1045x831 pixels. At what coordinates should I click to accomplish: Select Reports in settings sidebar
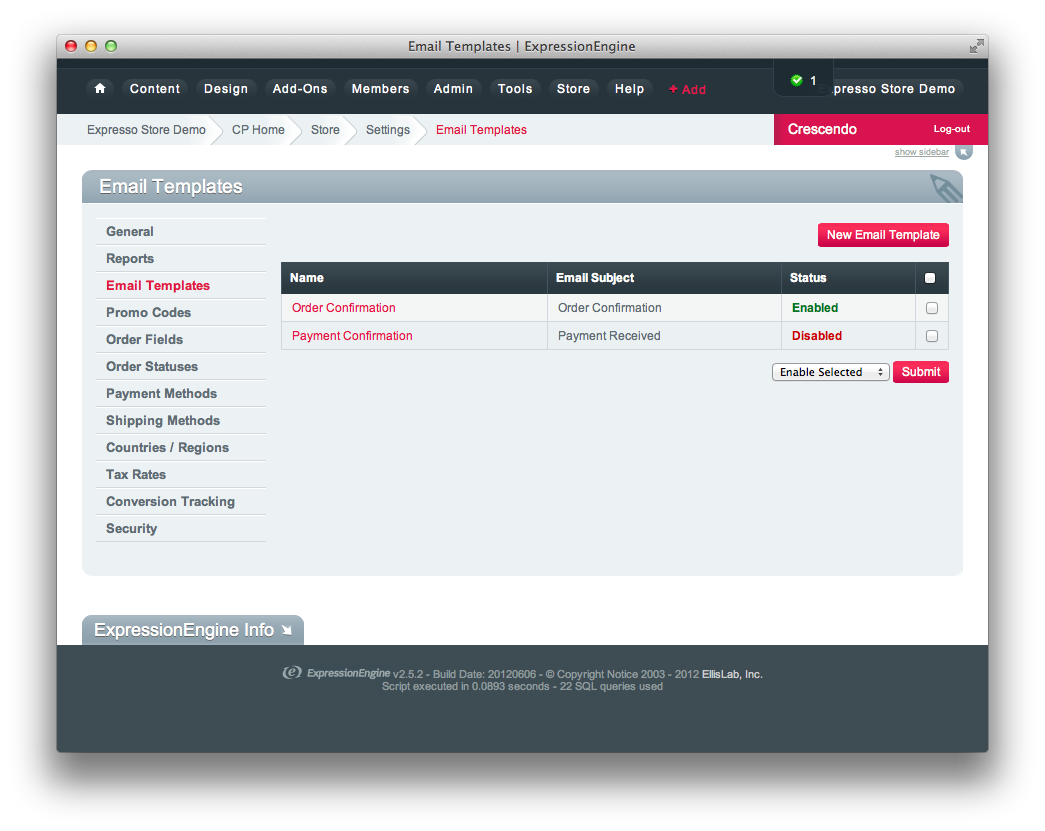[x=181, y=259]
